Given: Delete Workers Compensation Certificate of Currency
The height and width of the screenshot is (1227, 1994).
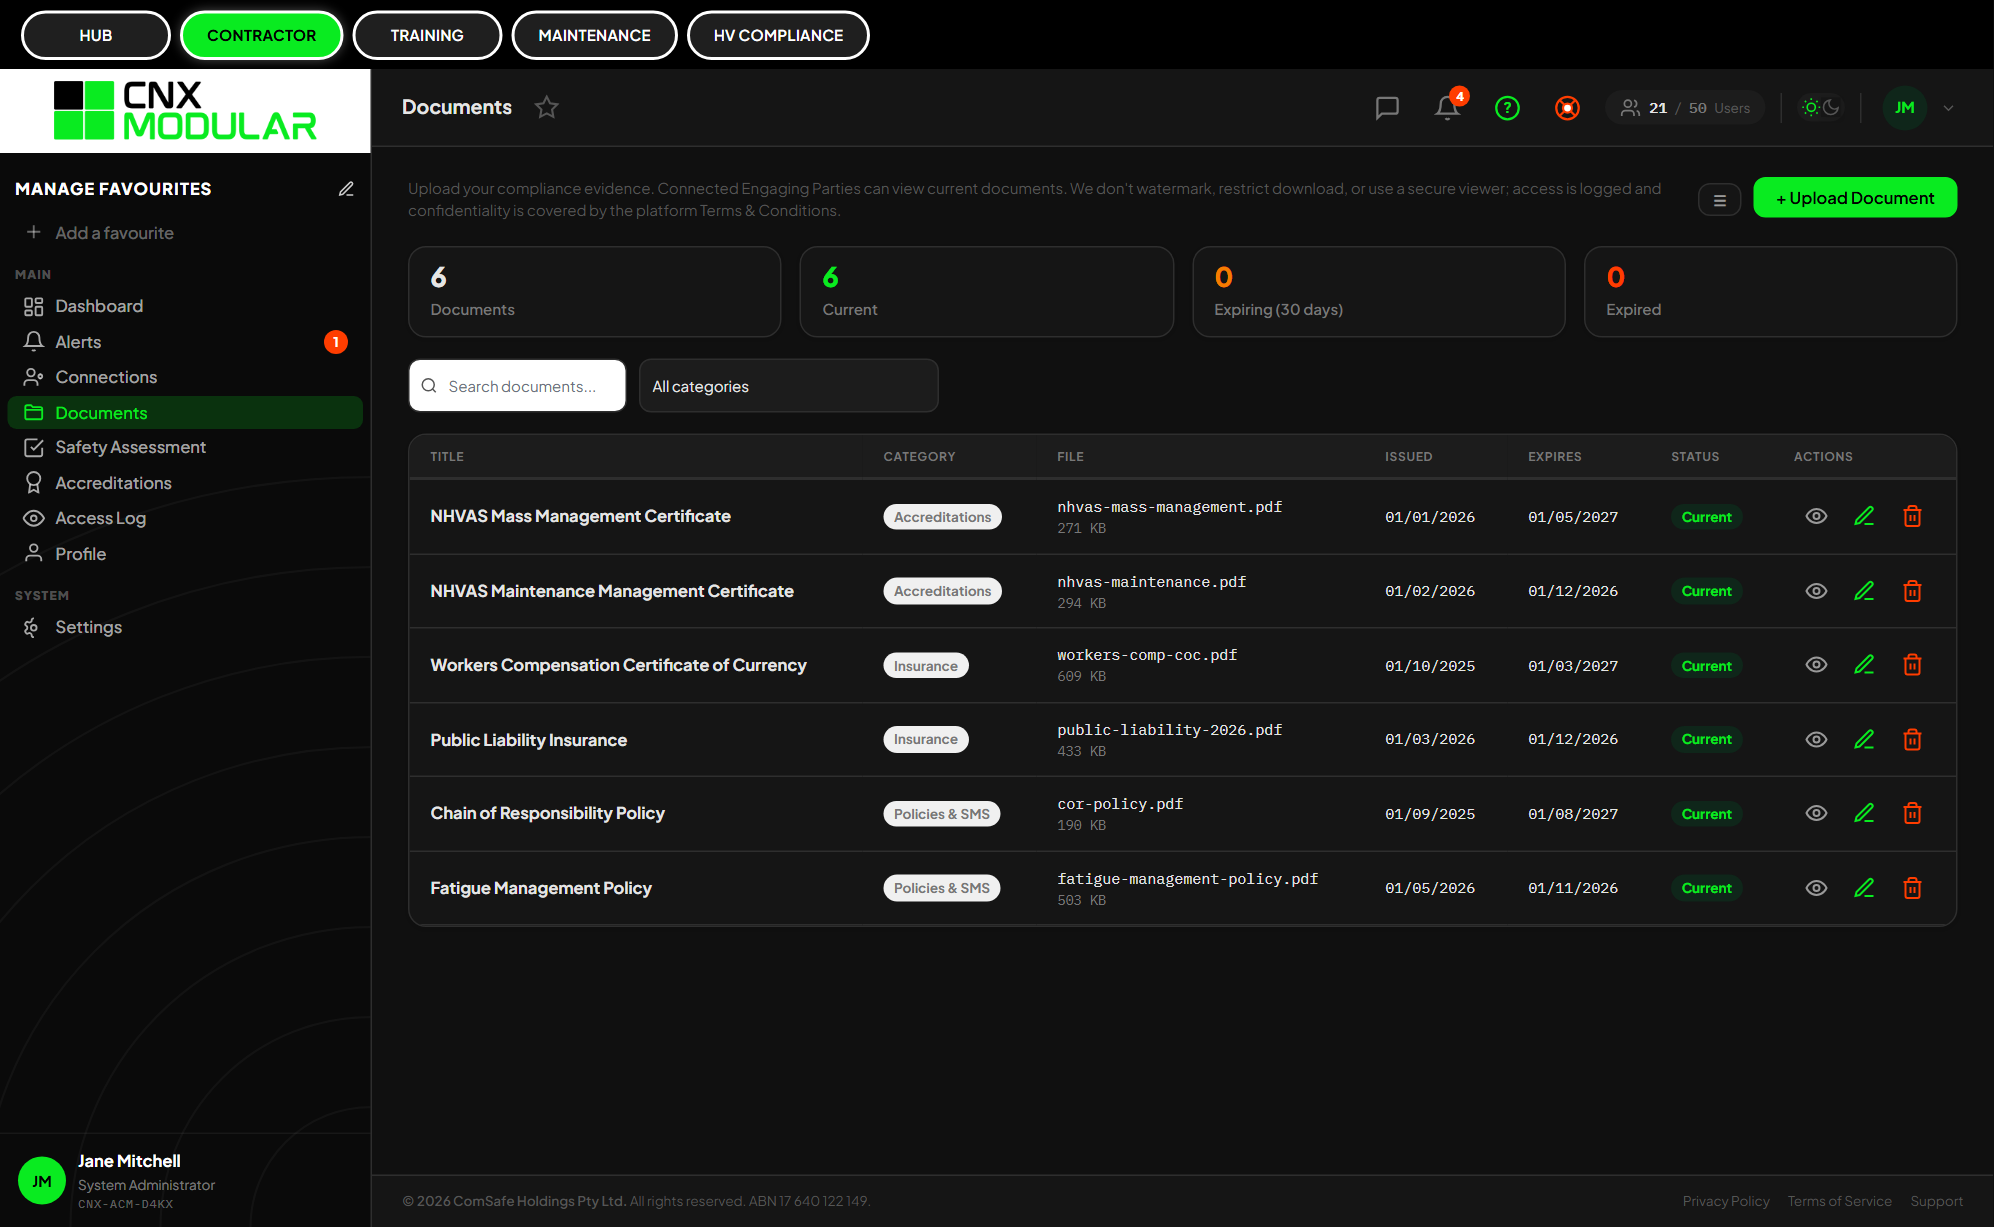Looking at the screenshot, I should (1912, 665).
